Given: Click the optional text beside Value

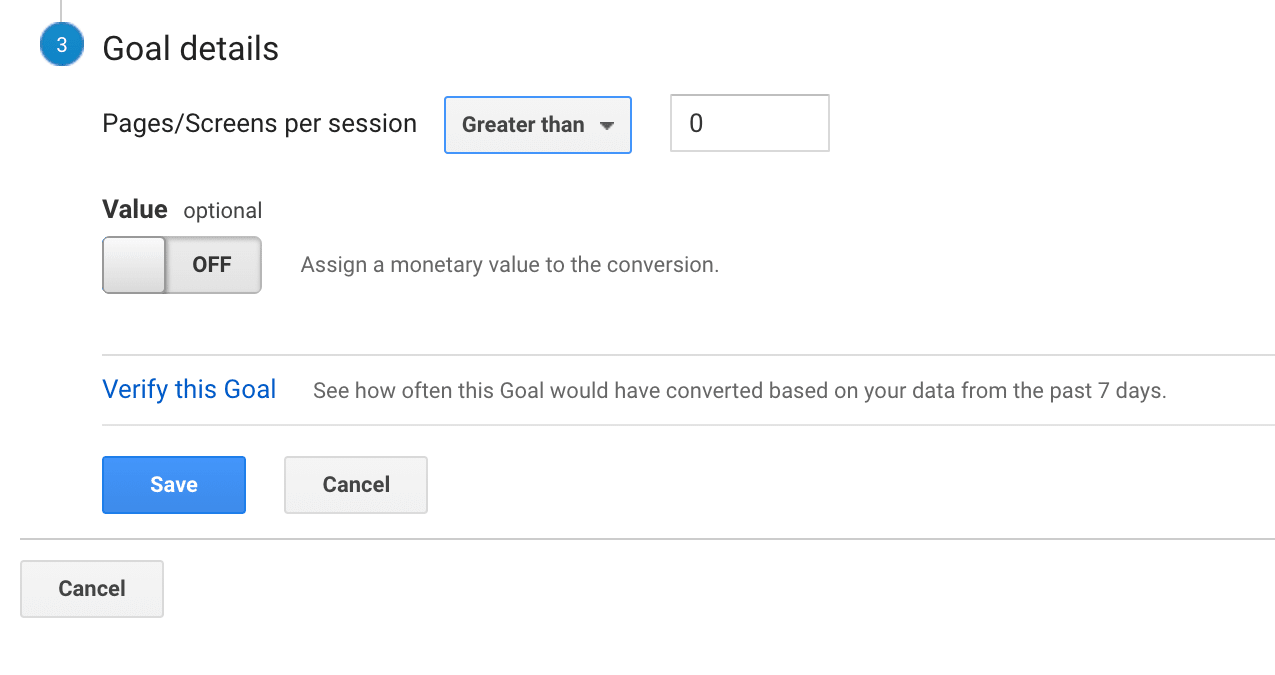Looking at the screenshot, I should (223, 211).
